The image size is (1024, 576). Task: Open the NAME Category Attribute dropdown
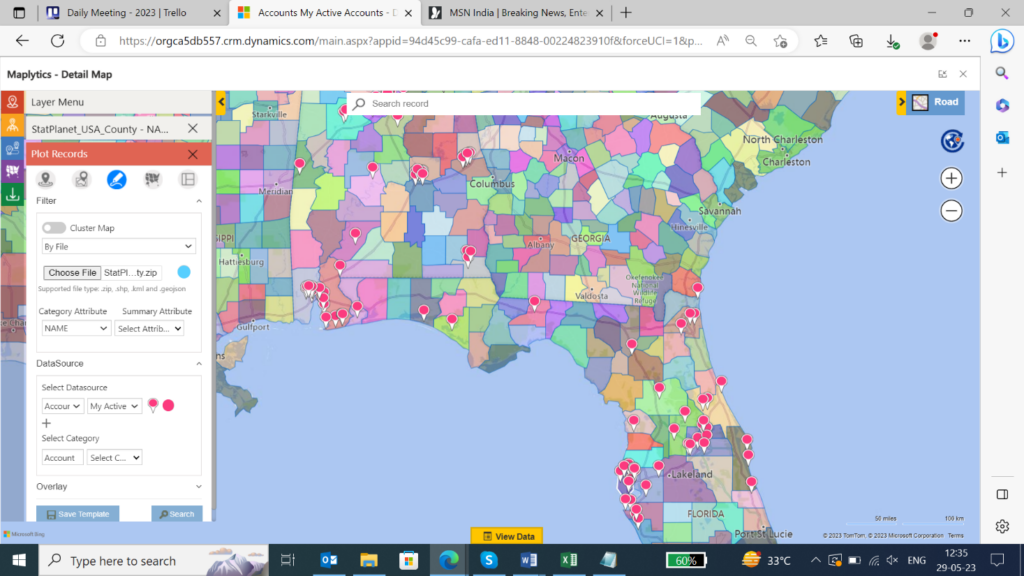coord(76,328)
